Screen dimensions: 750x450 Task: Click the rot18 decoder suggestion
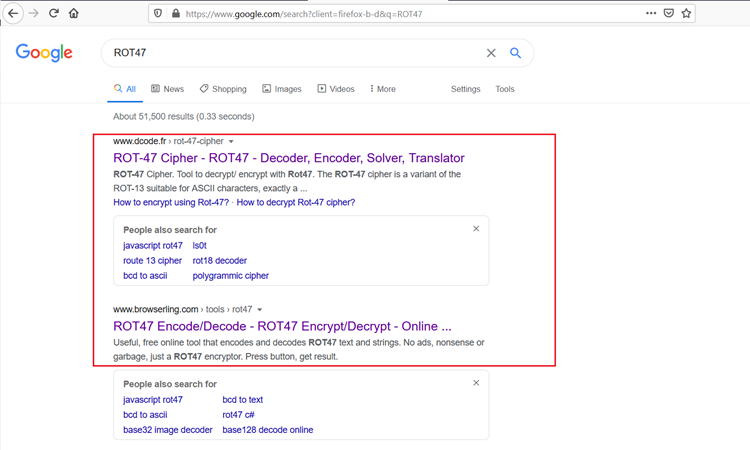tap(219, 260)
